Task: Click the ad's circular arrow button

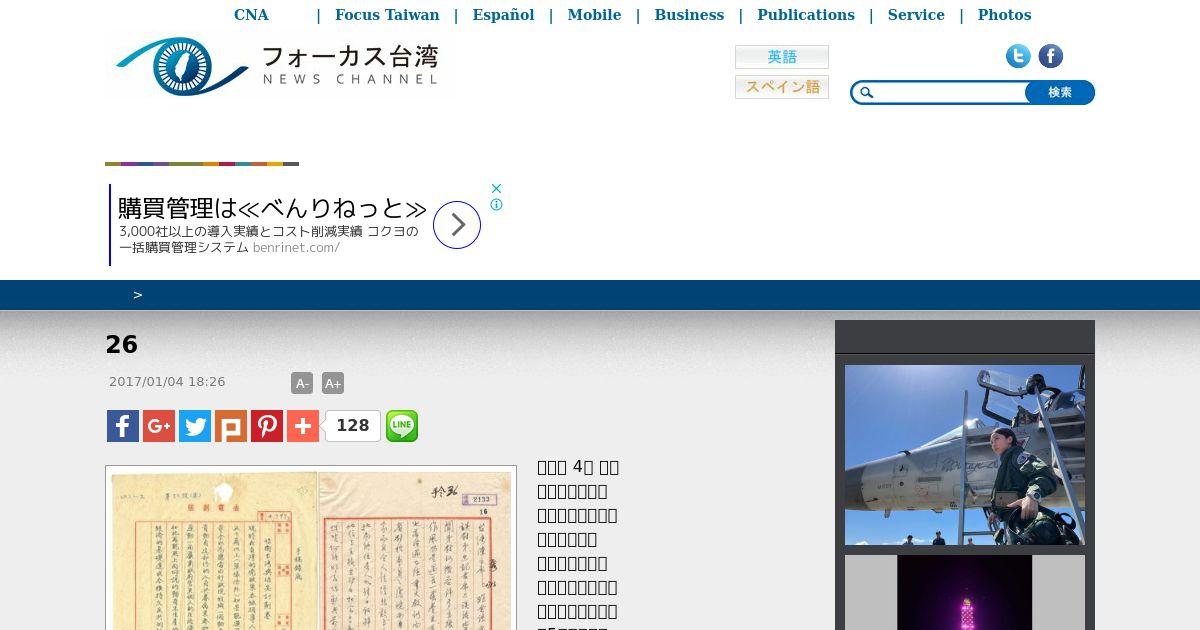Action: [x=457, y=225]
